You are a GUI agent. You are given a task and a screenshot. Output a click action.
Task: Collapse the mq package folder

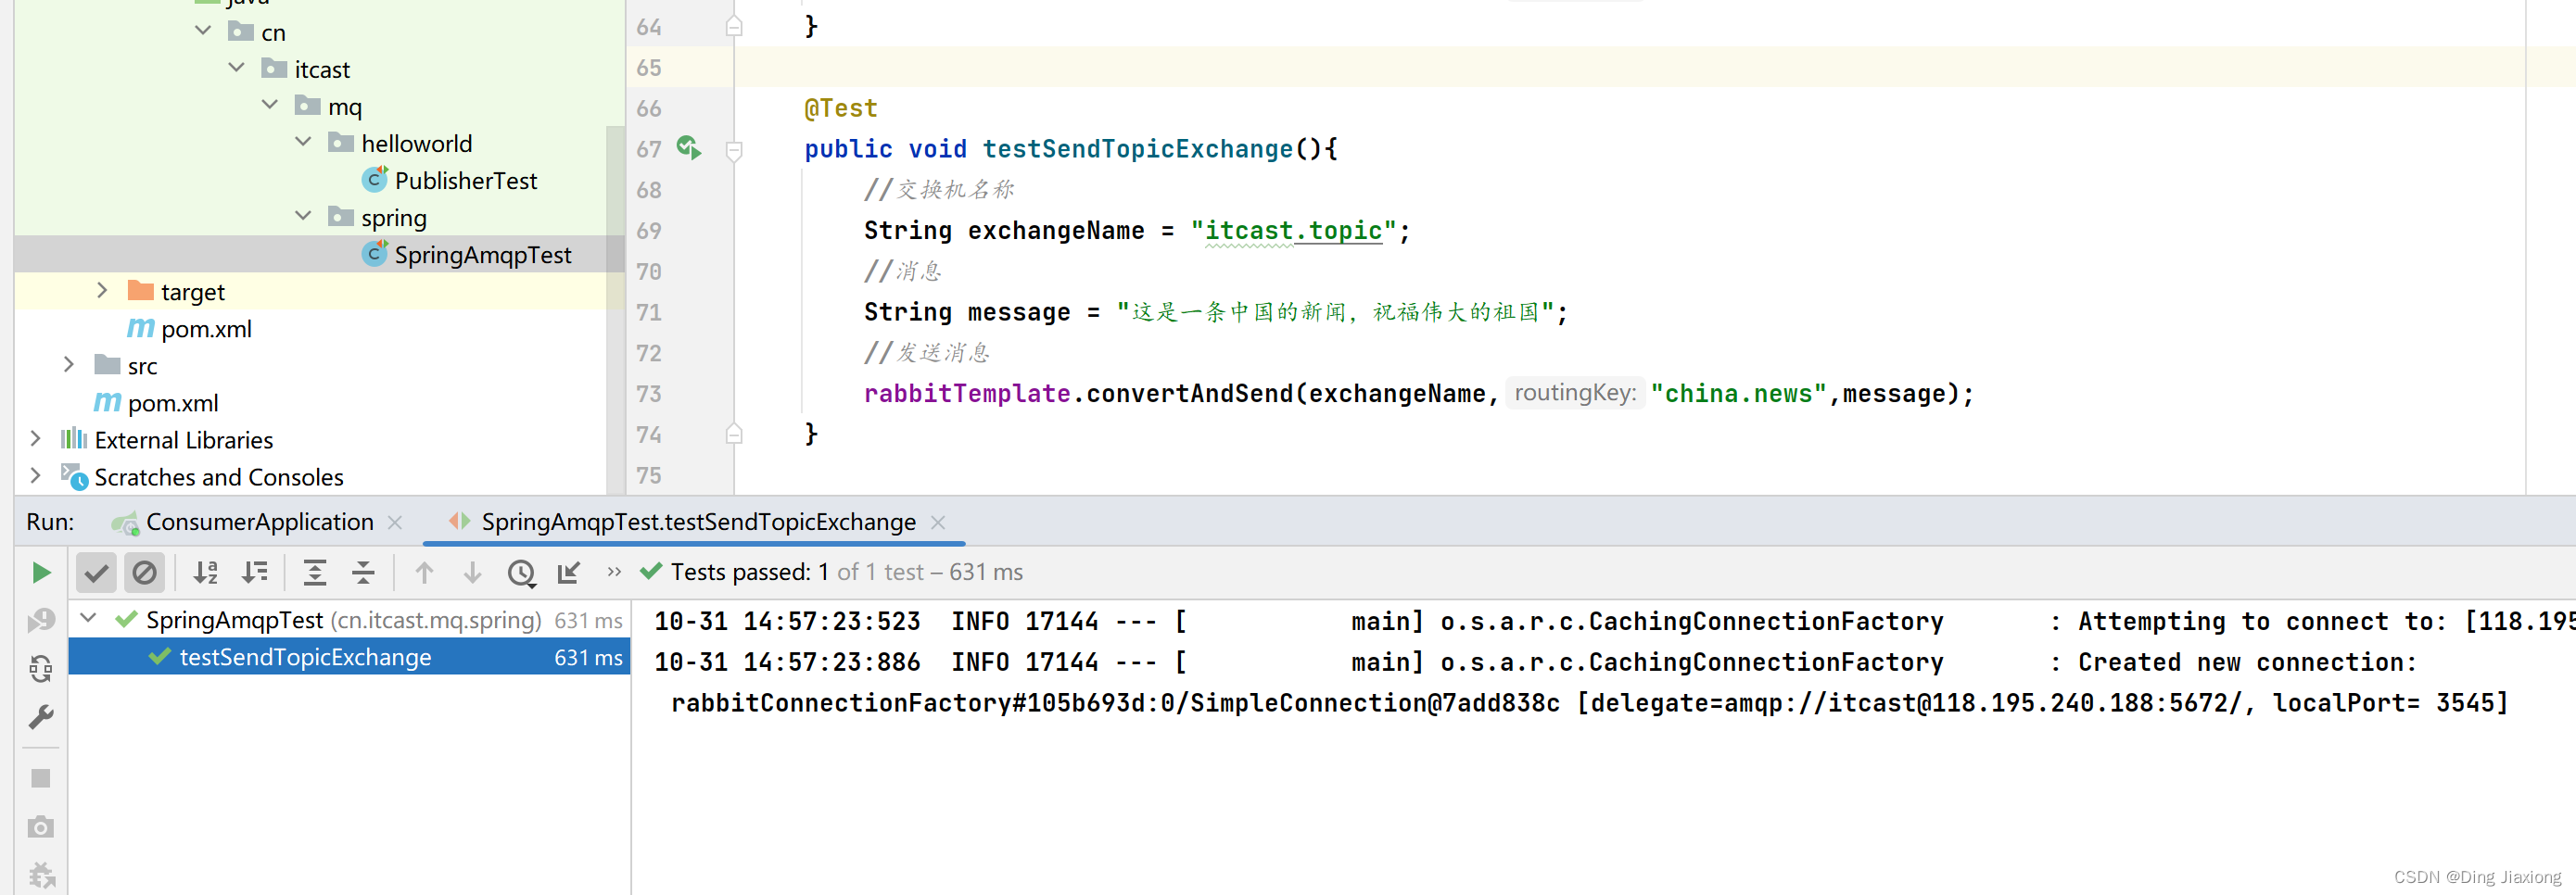pos(270,105)
